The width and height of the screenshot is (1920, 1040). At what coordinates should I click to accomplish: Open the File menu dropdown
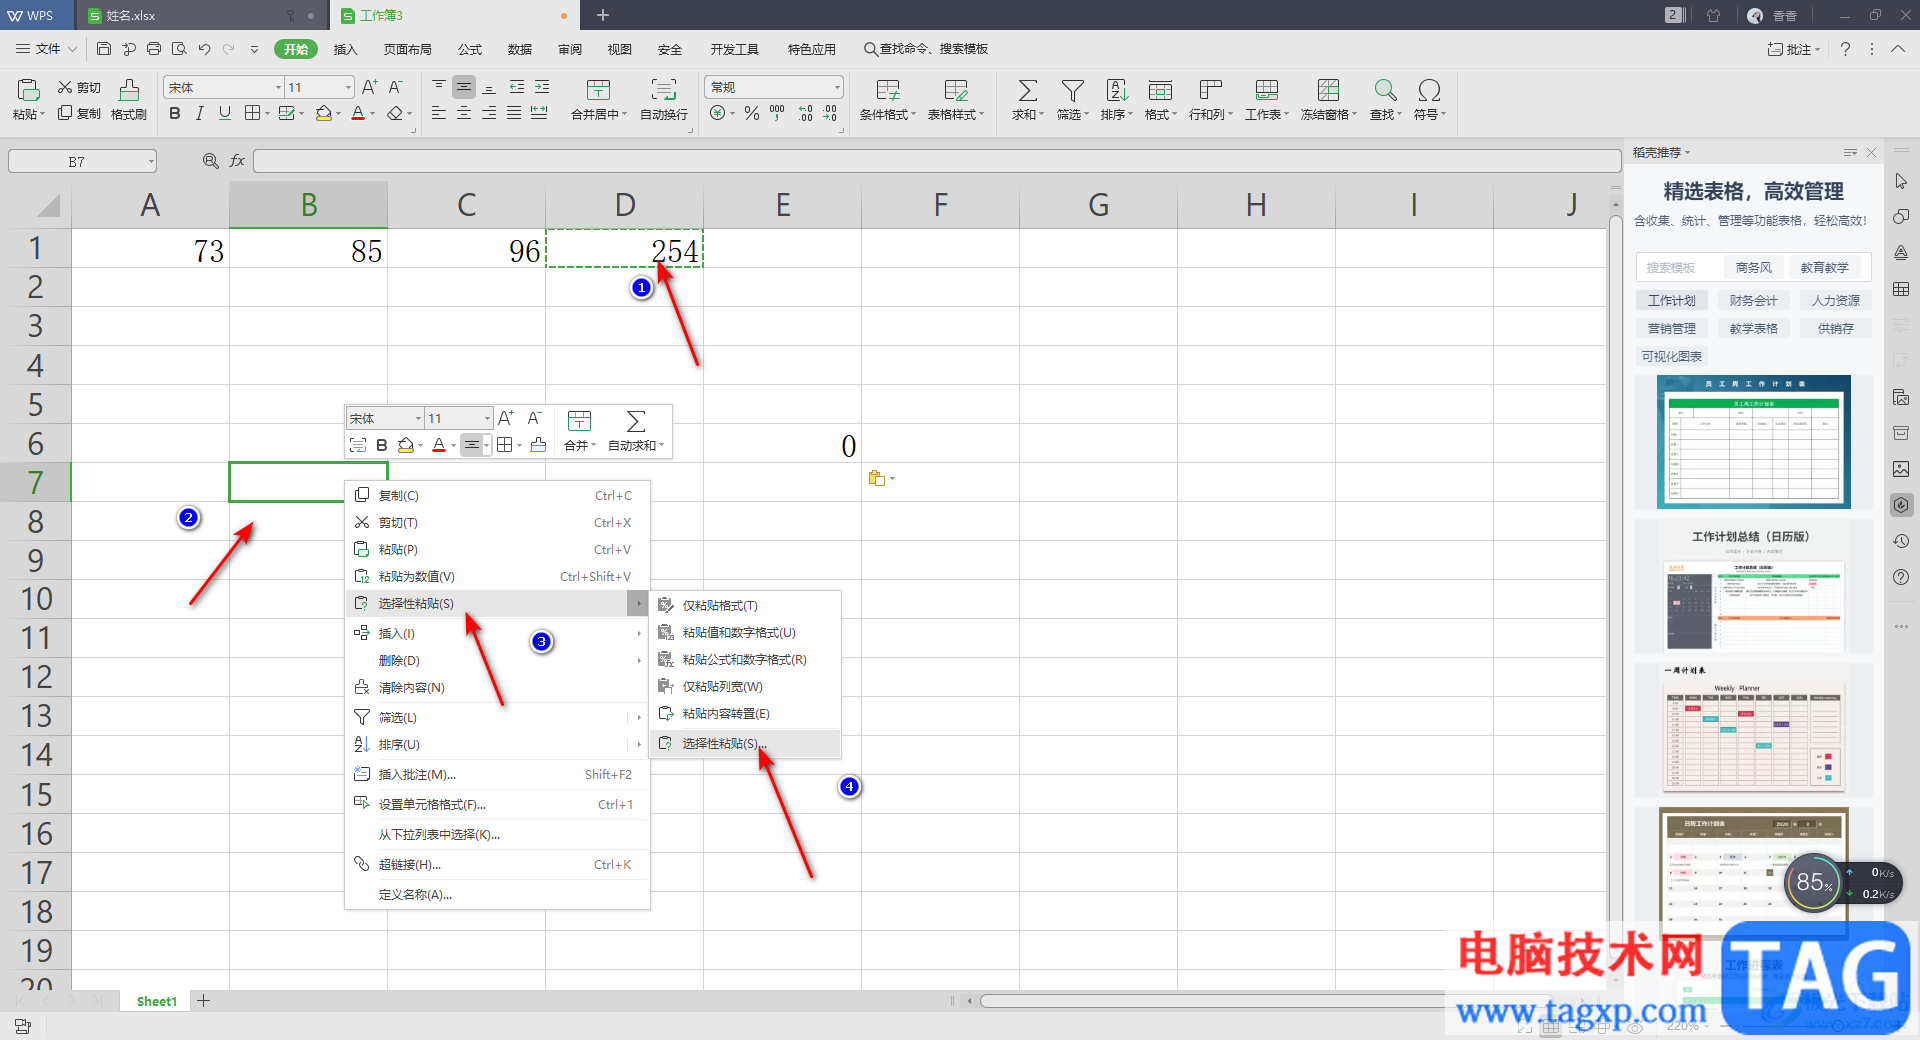(47, 49)
